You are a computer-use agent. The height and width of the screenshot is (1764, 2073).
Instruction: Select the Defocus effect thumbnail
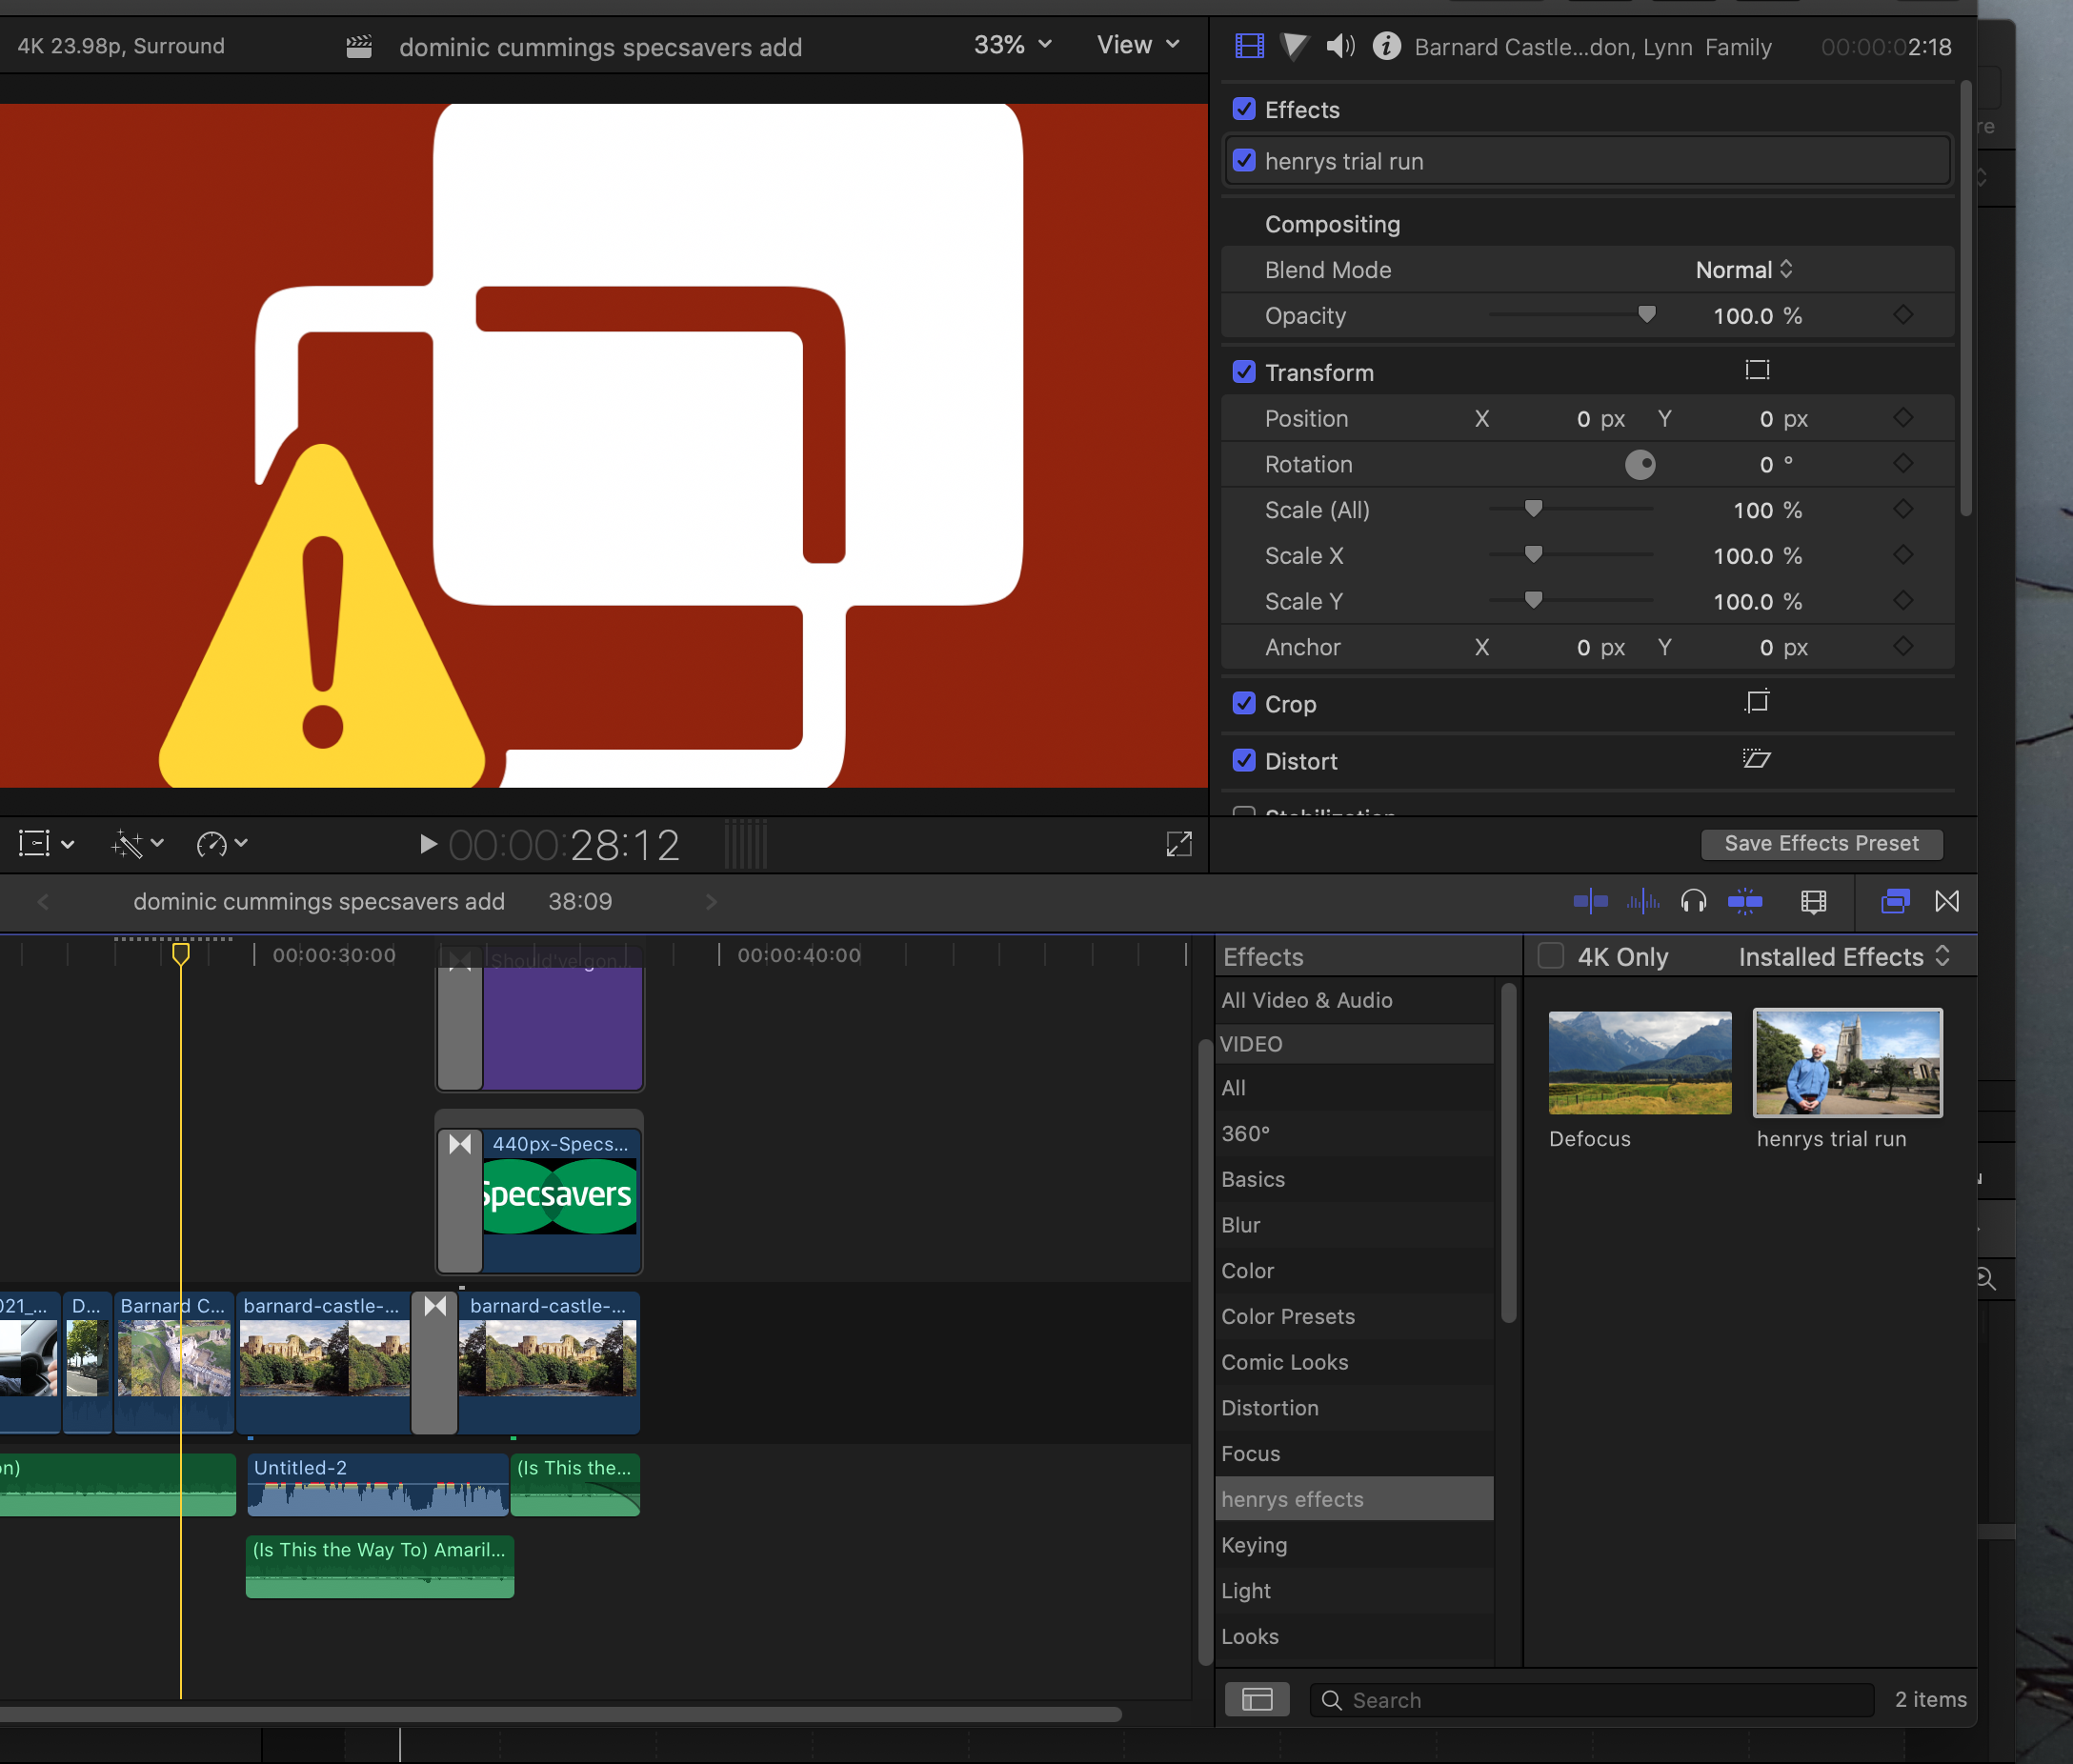pyautogui.click(x=1639, y=1063)
